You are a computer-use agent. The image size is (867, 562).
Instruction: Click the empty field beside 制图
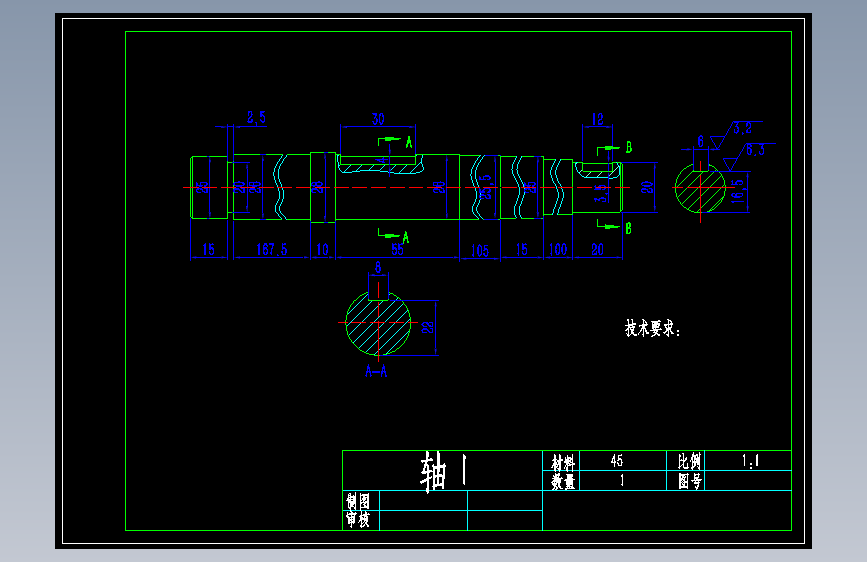click(424, 501)
